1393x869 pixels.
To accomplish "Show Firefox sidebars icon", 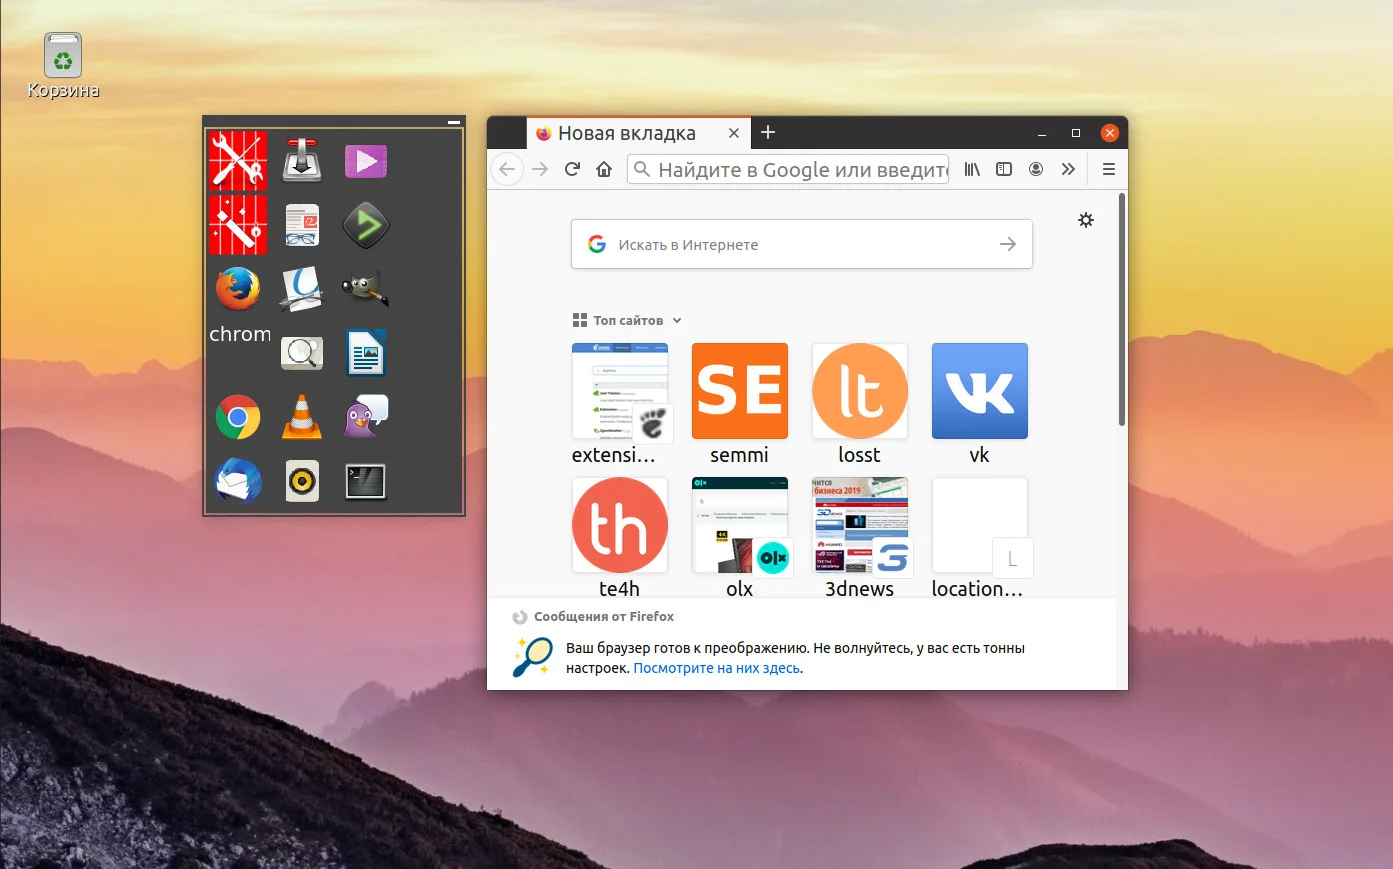I will coord(1004,169).
